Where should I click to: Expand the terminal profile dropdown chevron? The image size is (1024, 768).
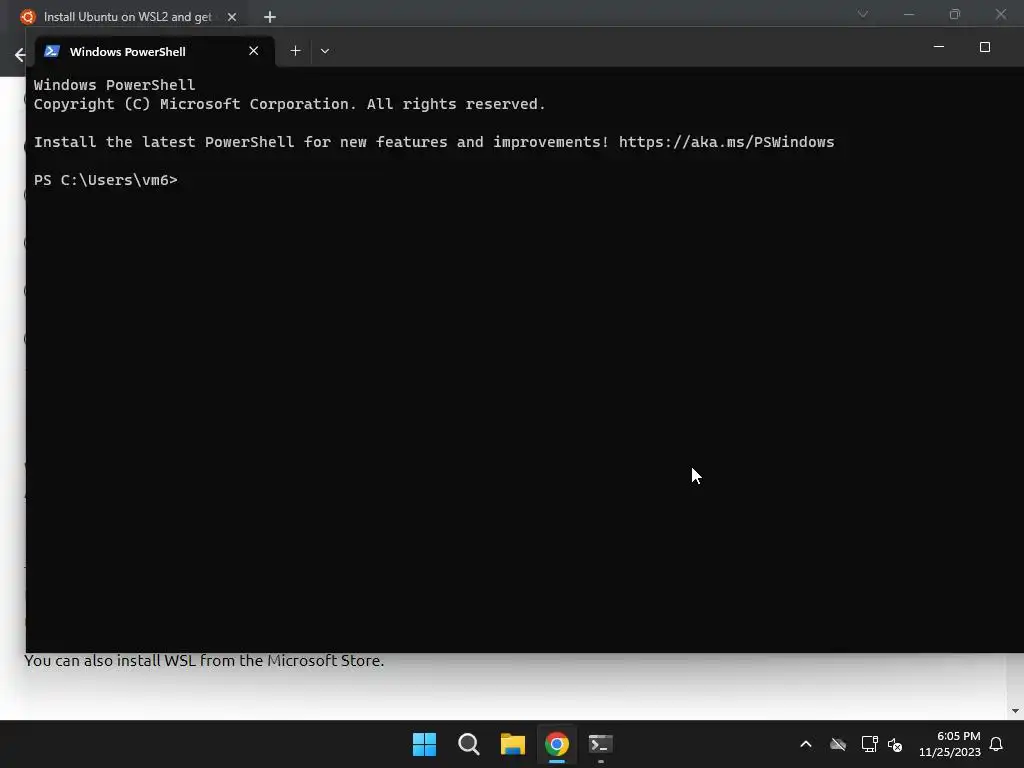pyautogui.click(x=325, y=51)
